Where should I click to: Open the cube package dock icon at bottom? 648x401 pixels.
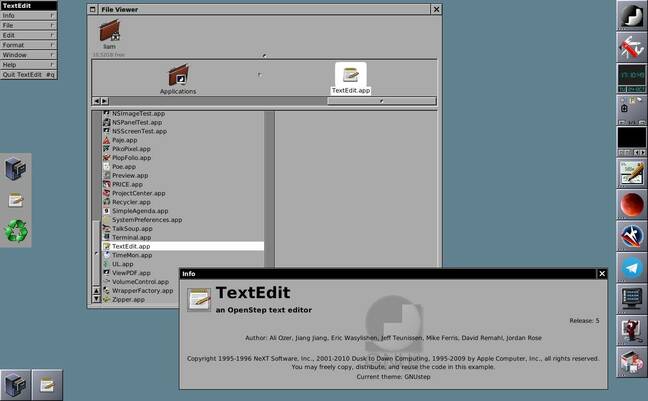(x=632, y=362)
